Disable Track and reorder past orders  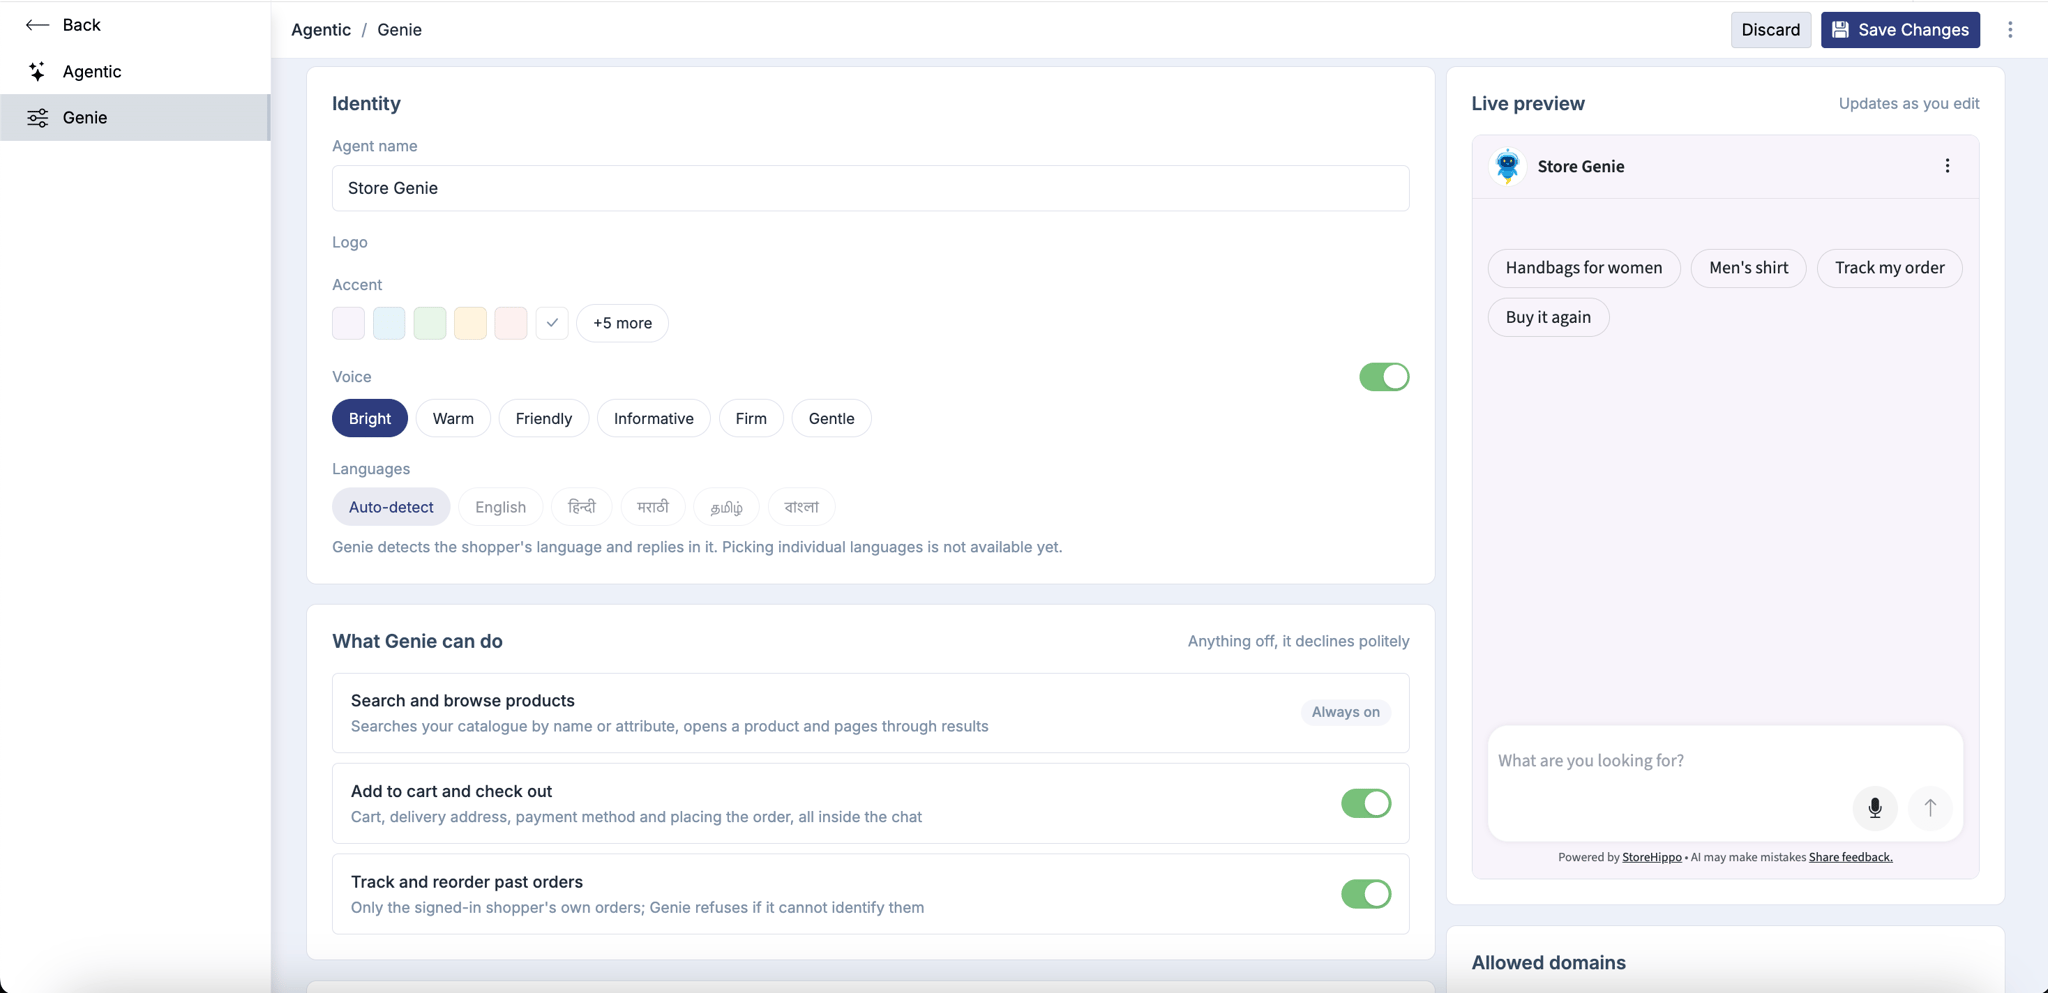coord(1366,894)
